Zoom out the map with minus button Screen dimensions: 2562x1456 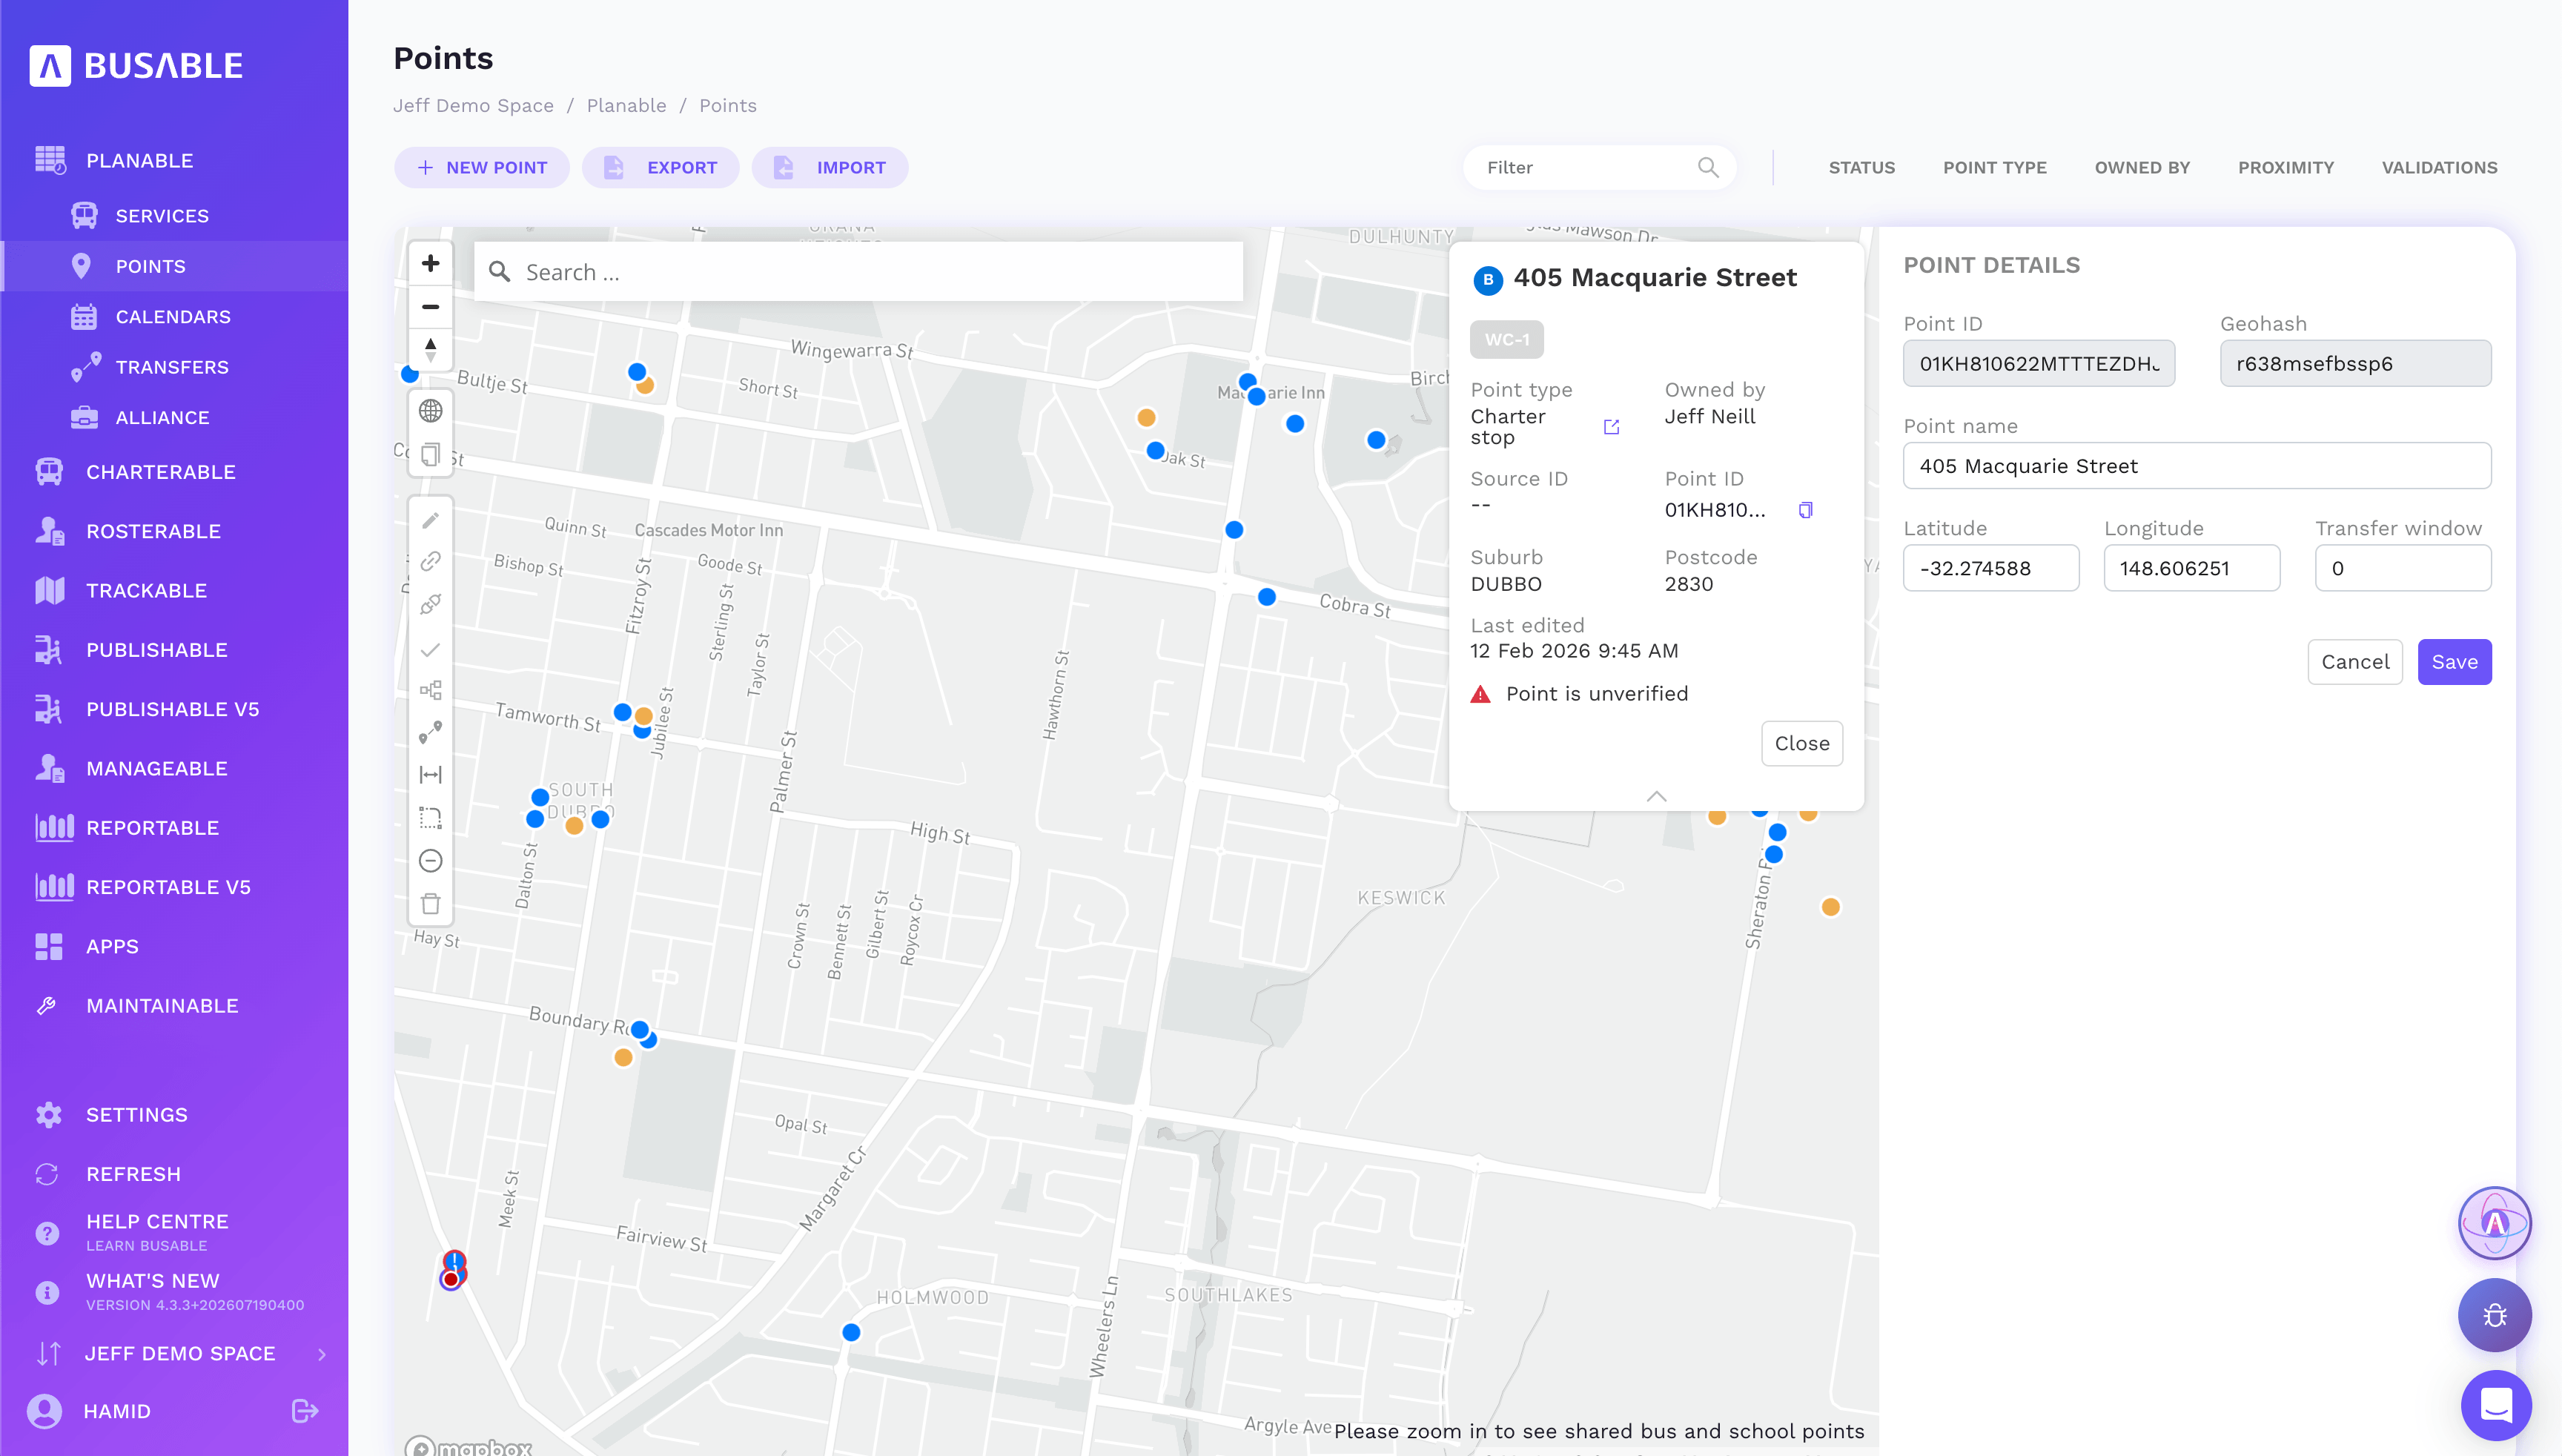[x=430, y=306]
